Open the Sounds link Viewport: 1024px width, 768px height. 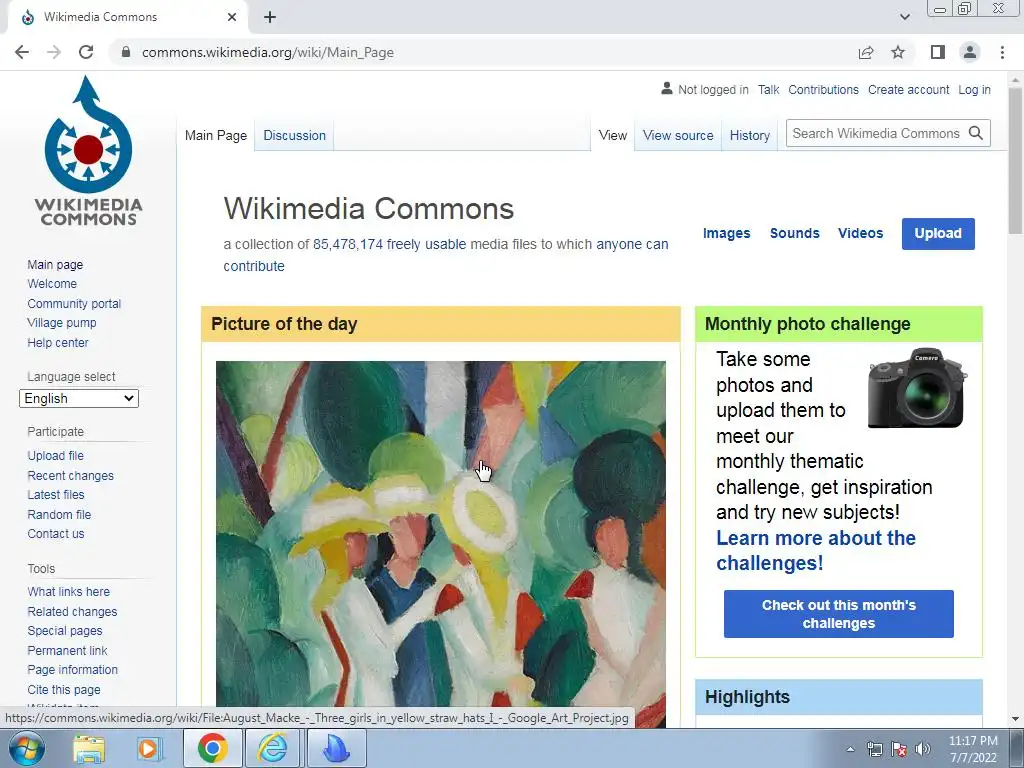point(794,233)
